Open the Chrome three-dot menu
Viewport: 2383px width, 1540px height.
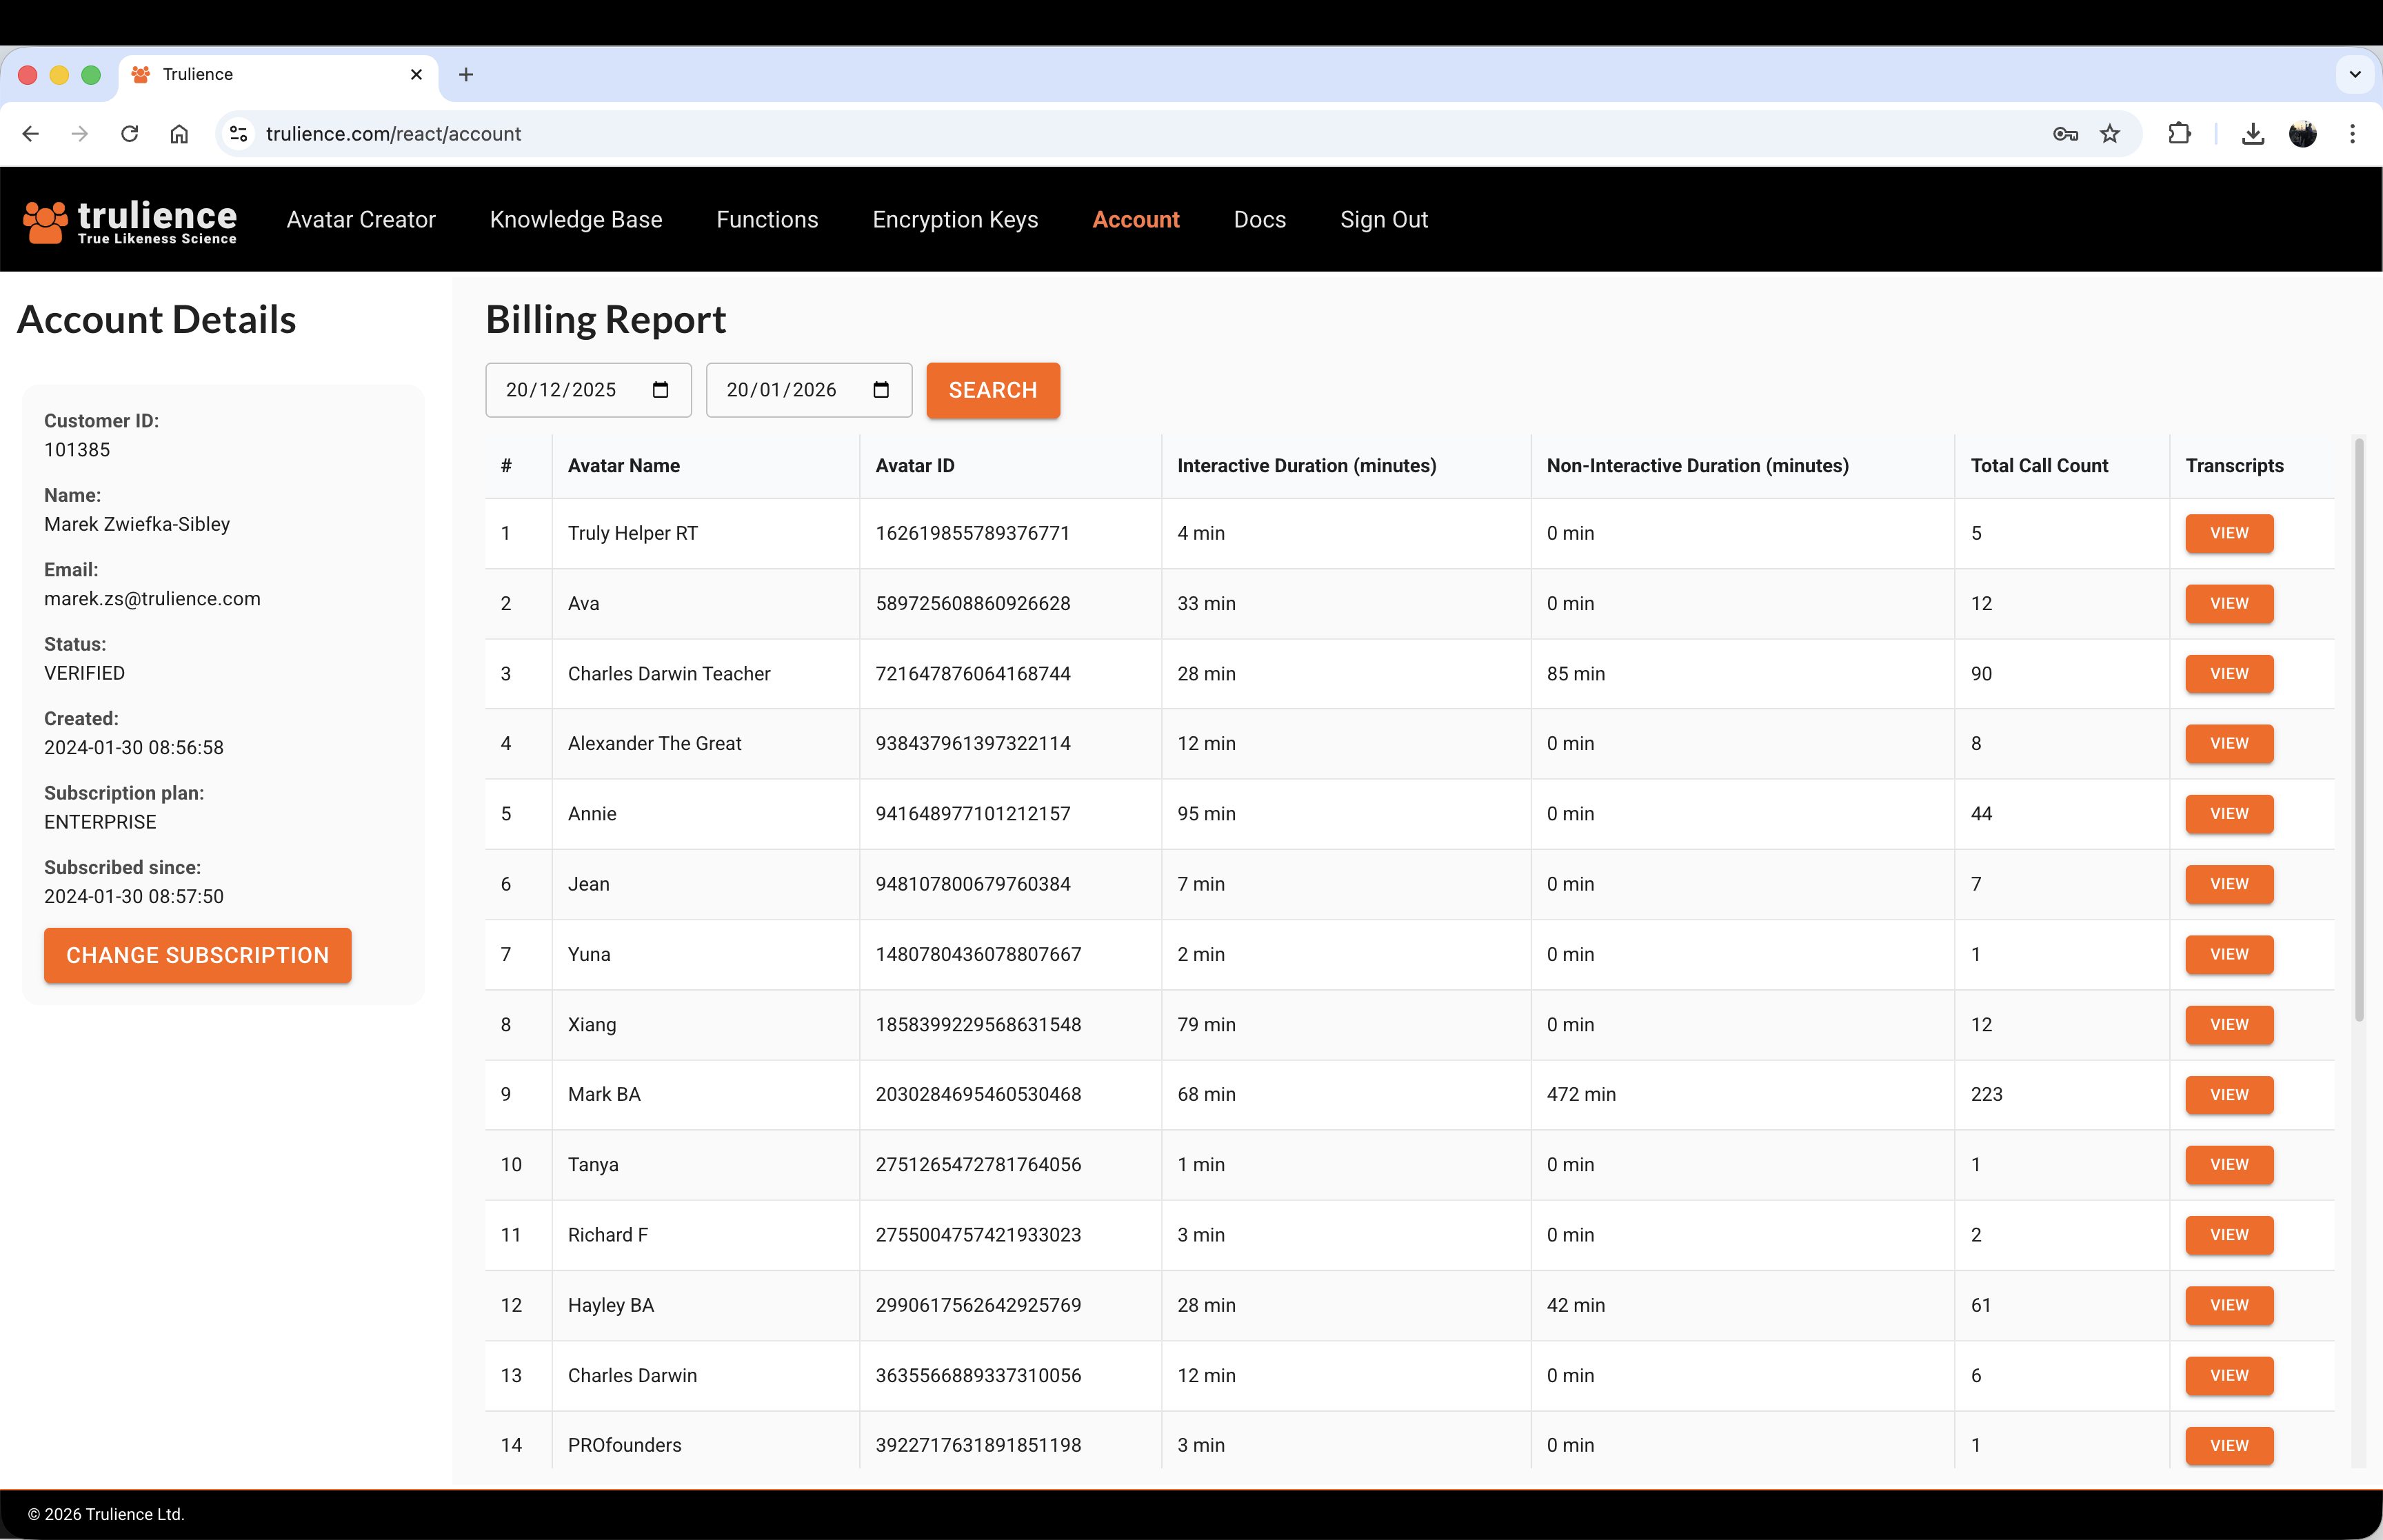[x=2354, y=133]
